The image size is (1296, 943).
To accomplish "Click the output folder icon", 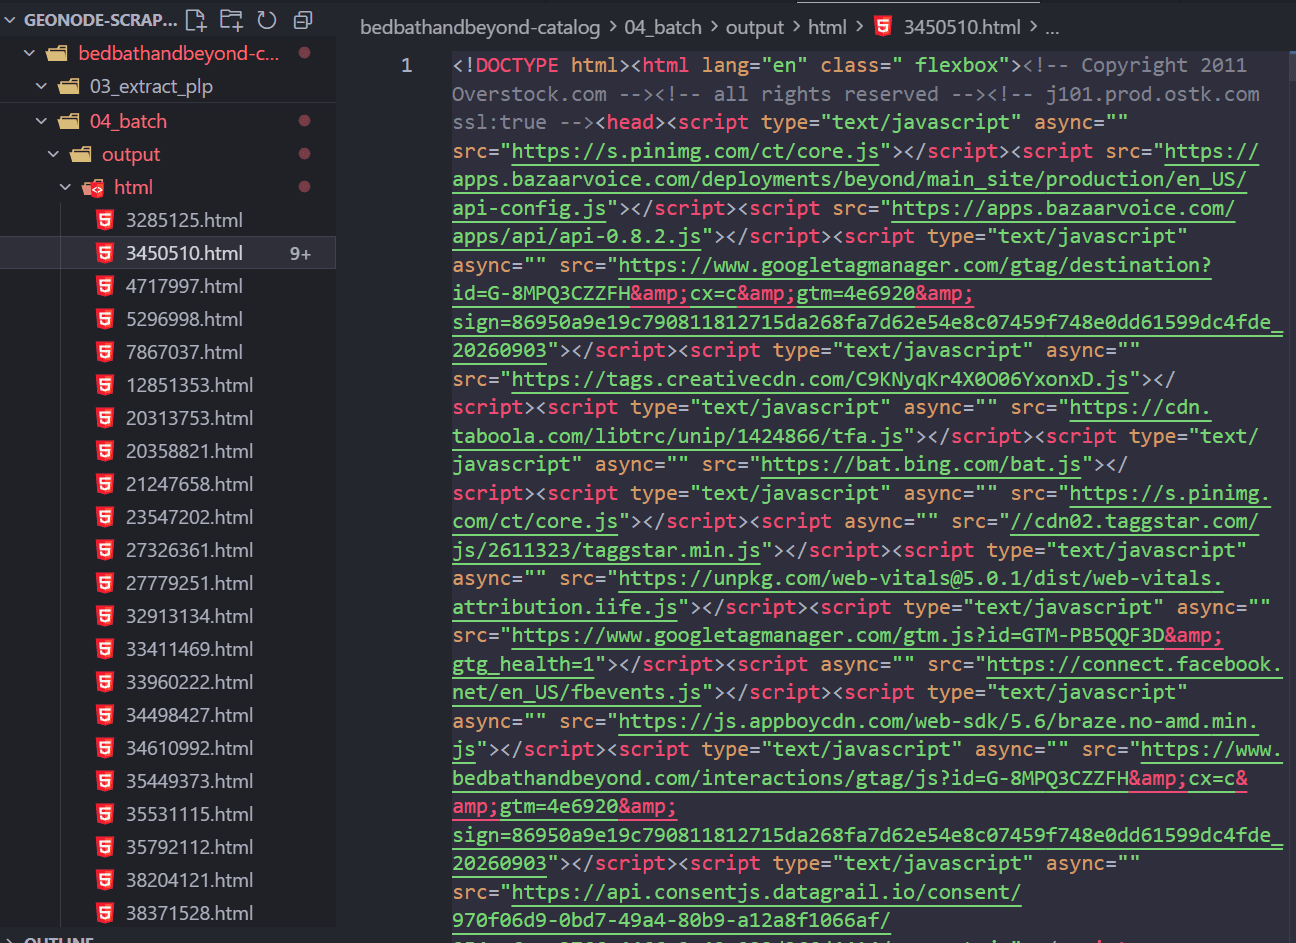I will click(x=81, y=154).
